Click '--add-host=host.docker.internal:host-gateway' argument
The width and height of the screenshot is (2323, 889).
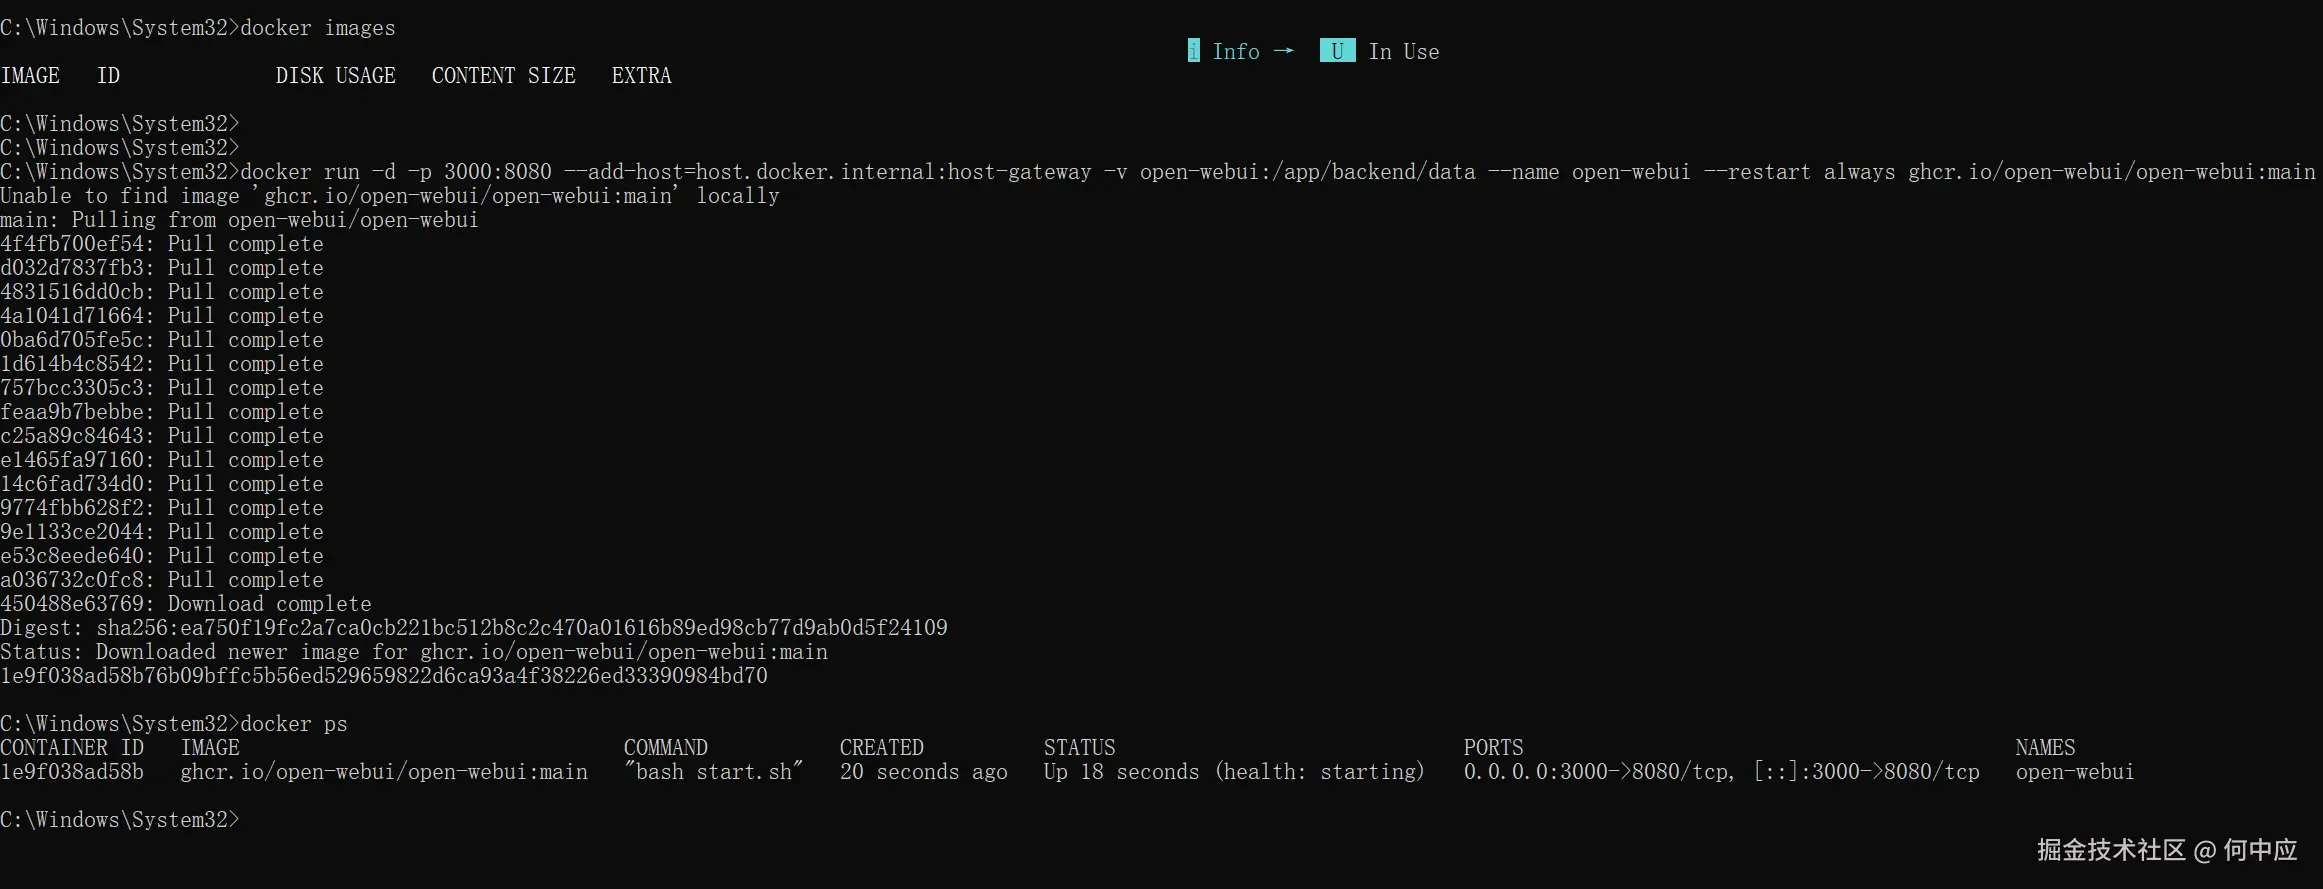point(828,172)
